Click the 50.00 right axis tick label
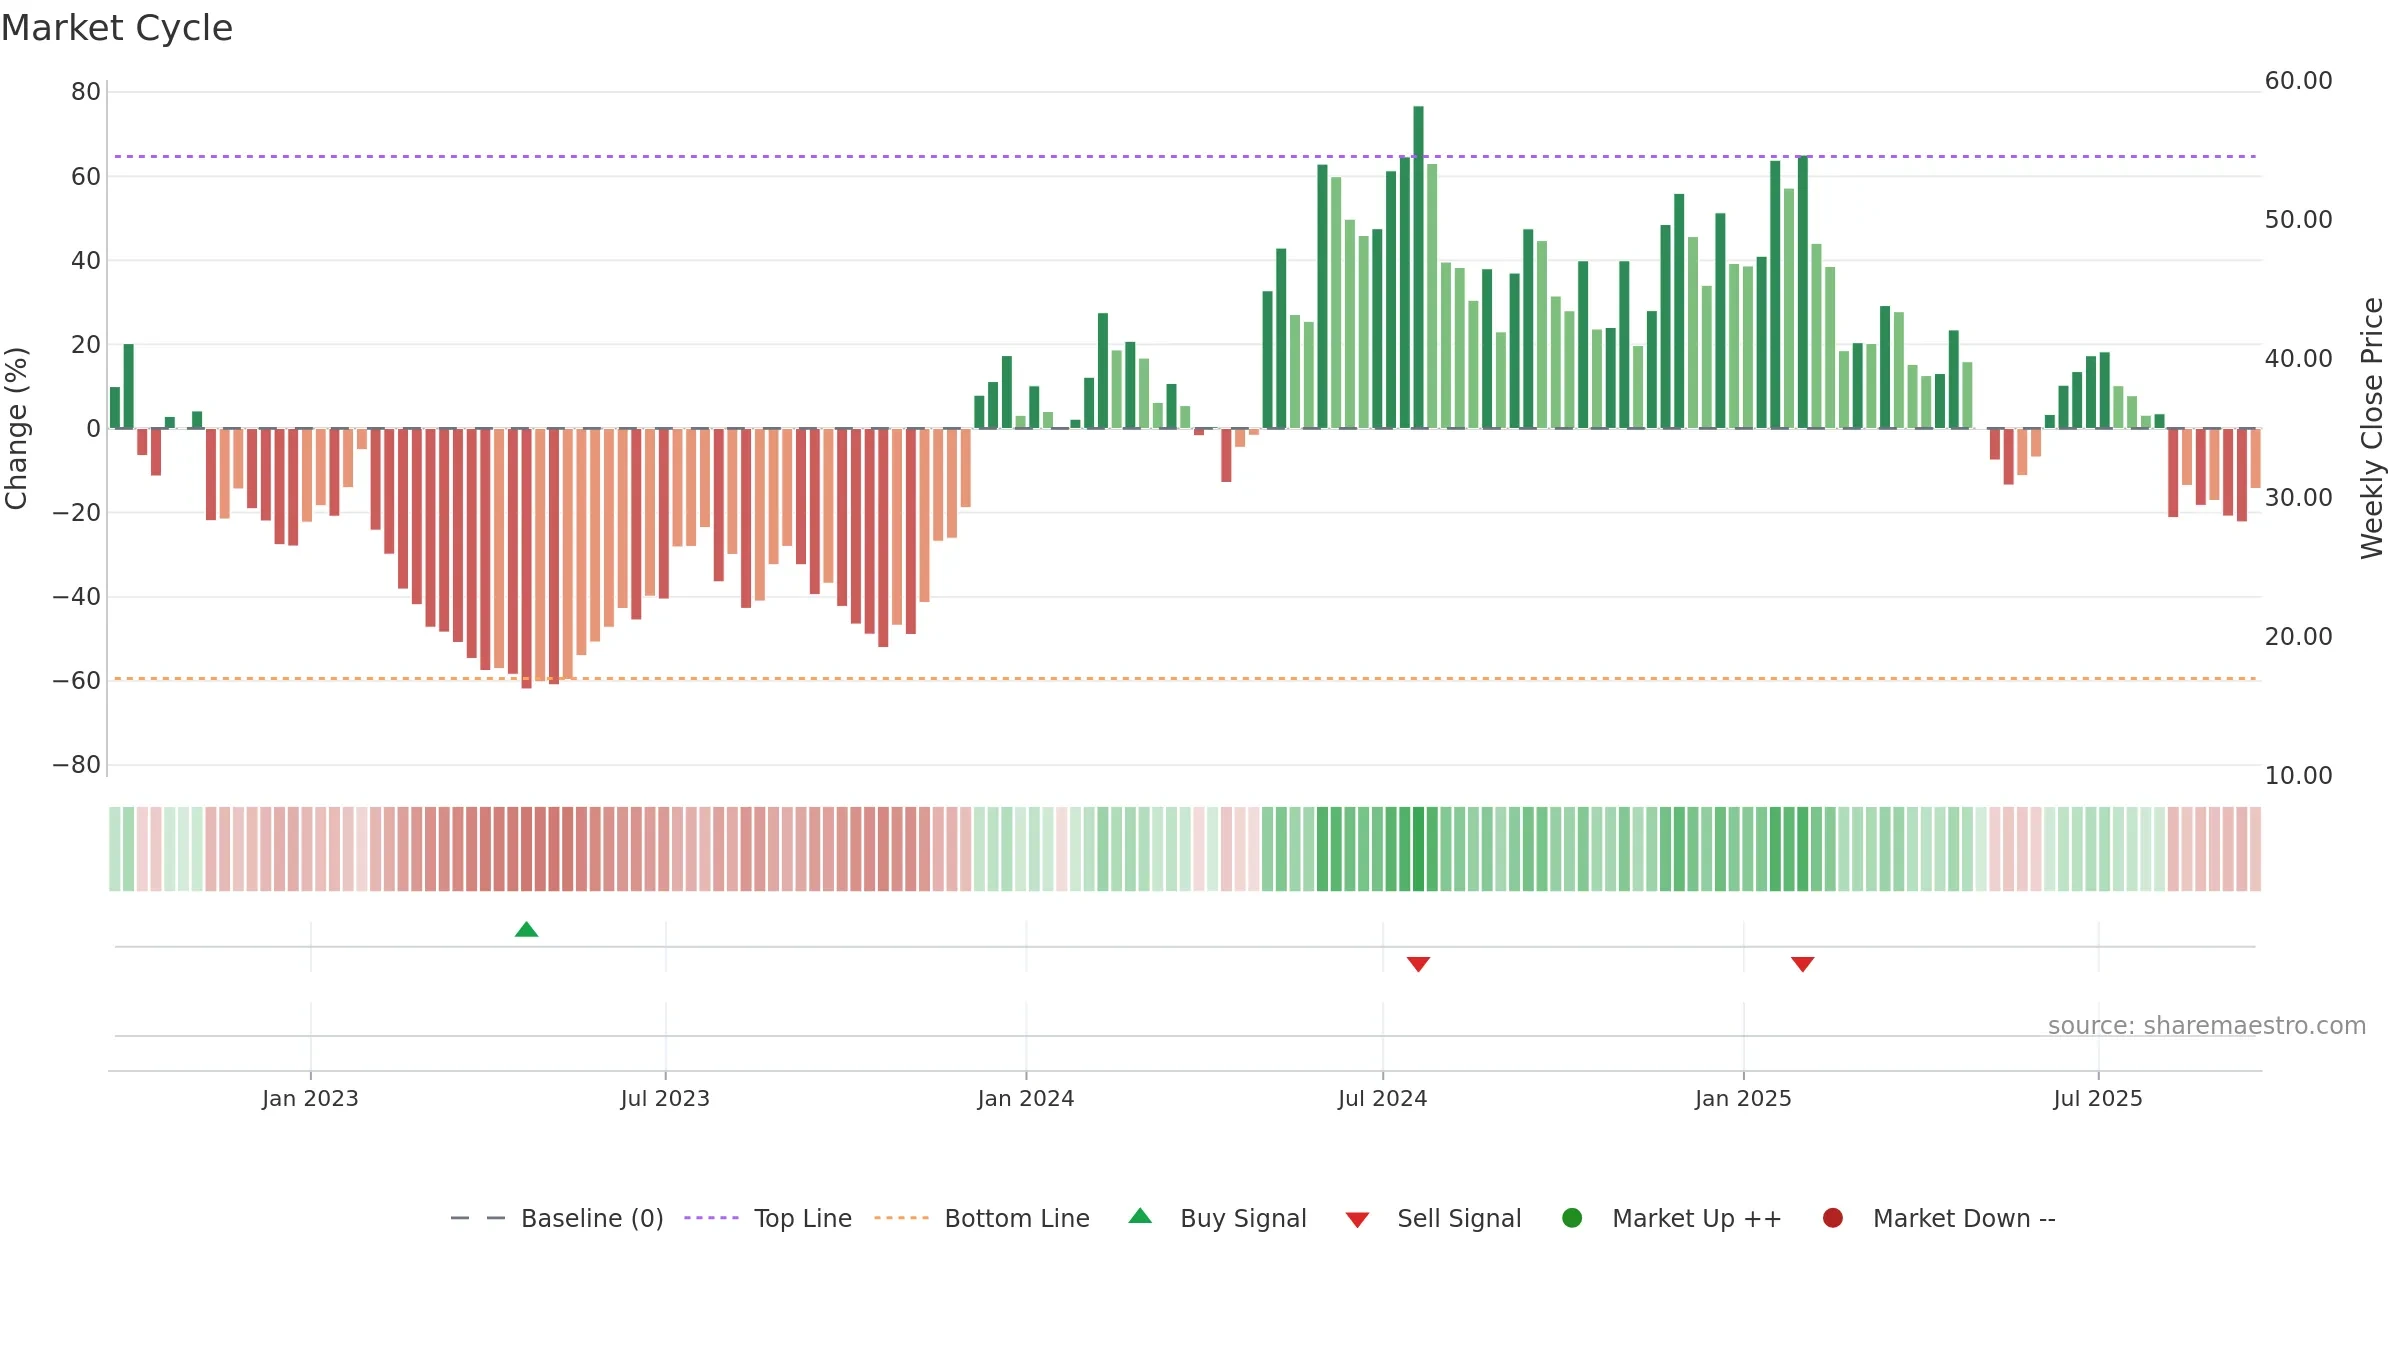This screenshot has height=1350, width=2400. (2298, 220)
